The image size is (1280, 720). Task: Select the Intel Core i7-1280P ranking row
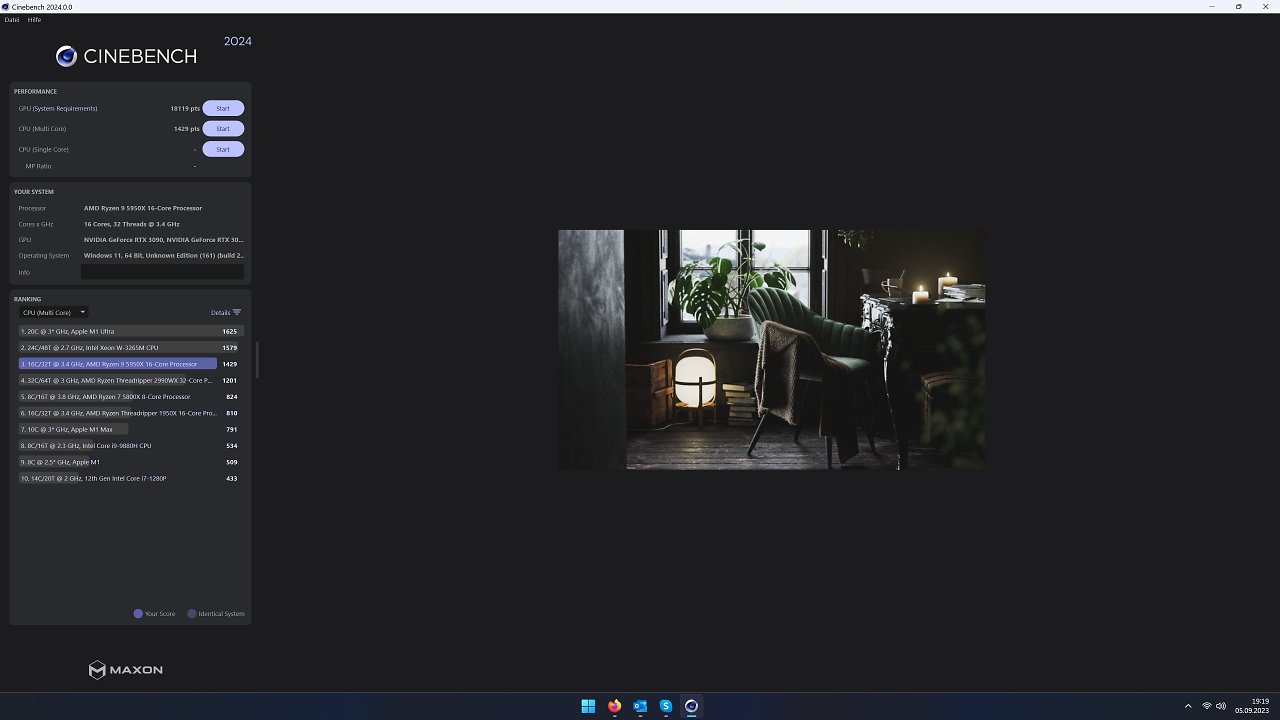131,478
